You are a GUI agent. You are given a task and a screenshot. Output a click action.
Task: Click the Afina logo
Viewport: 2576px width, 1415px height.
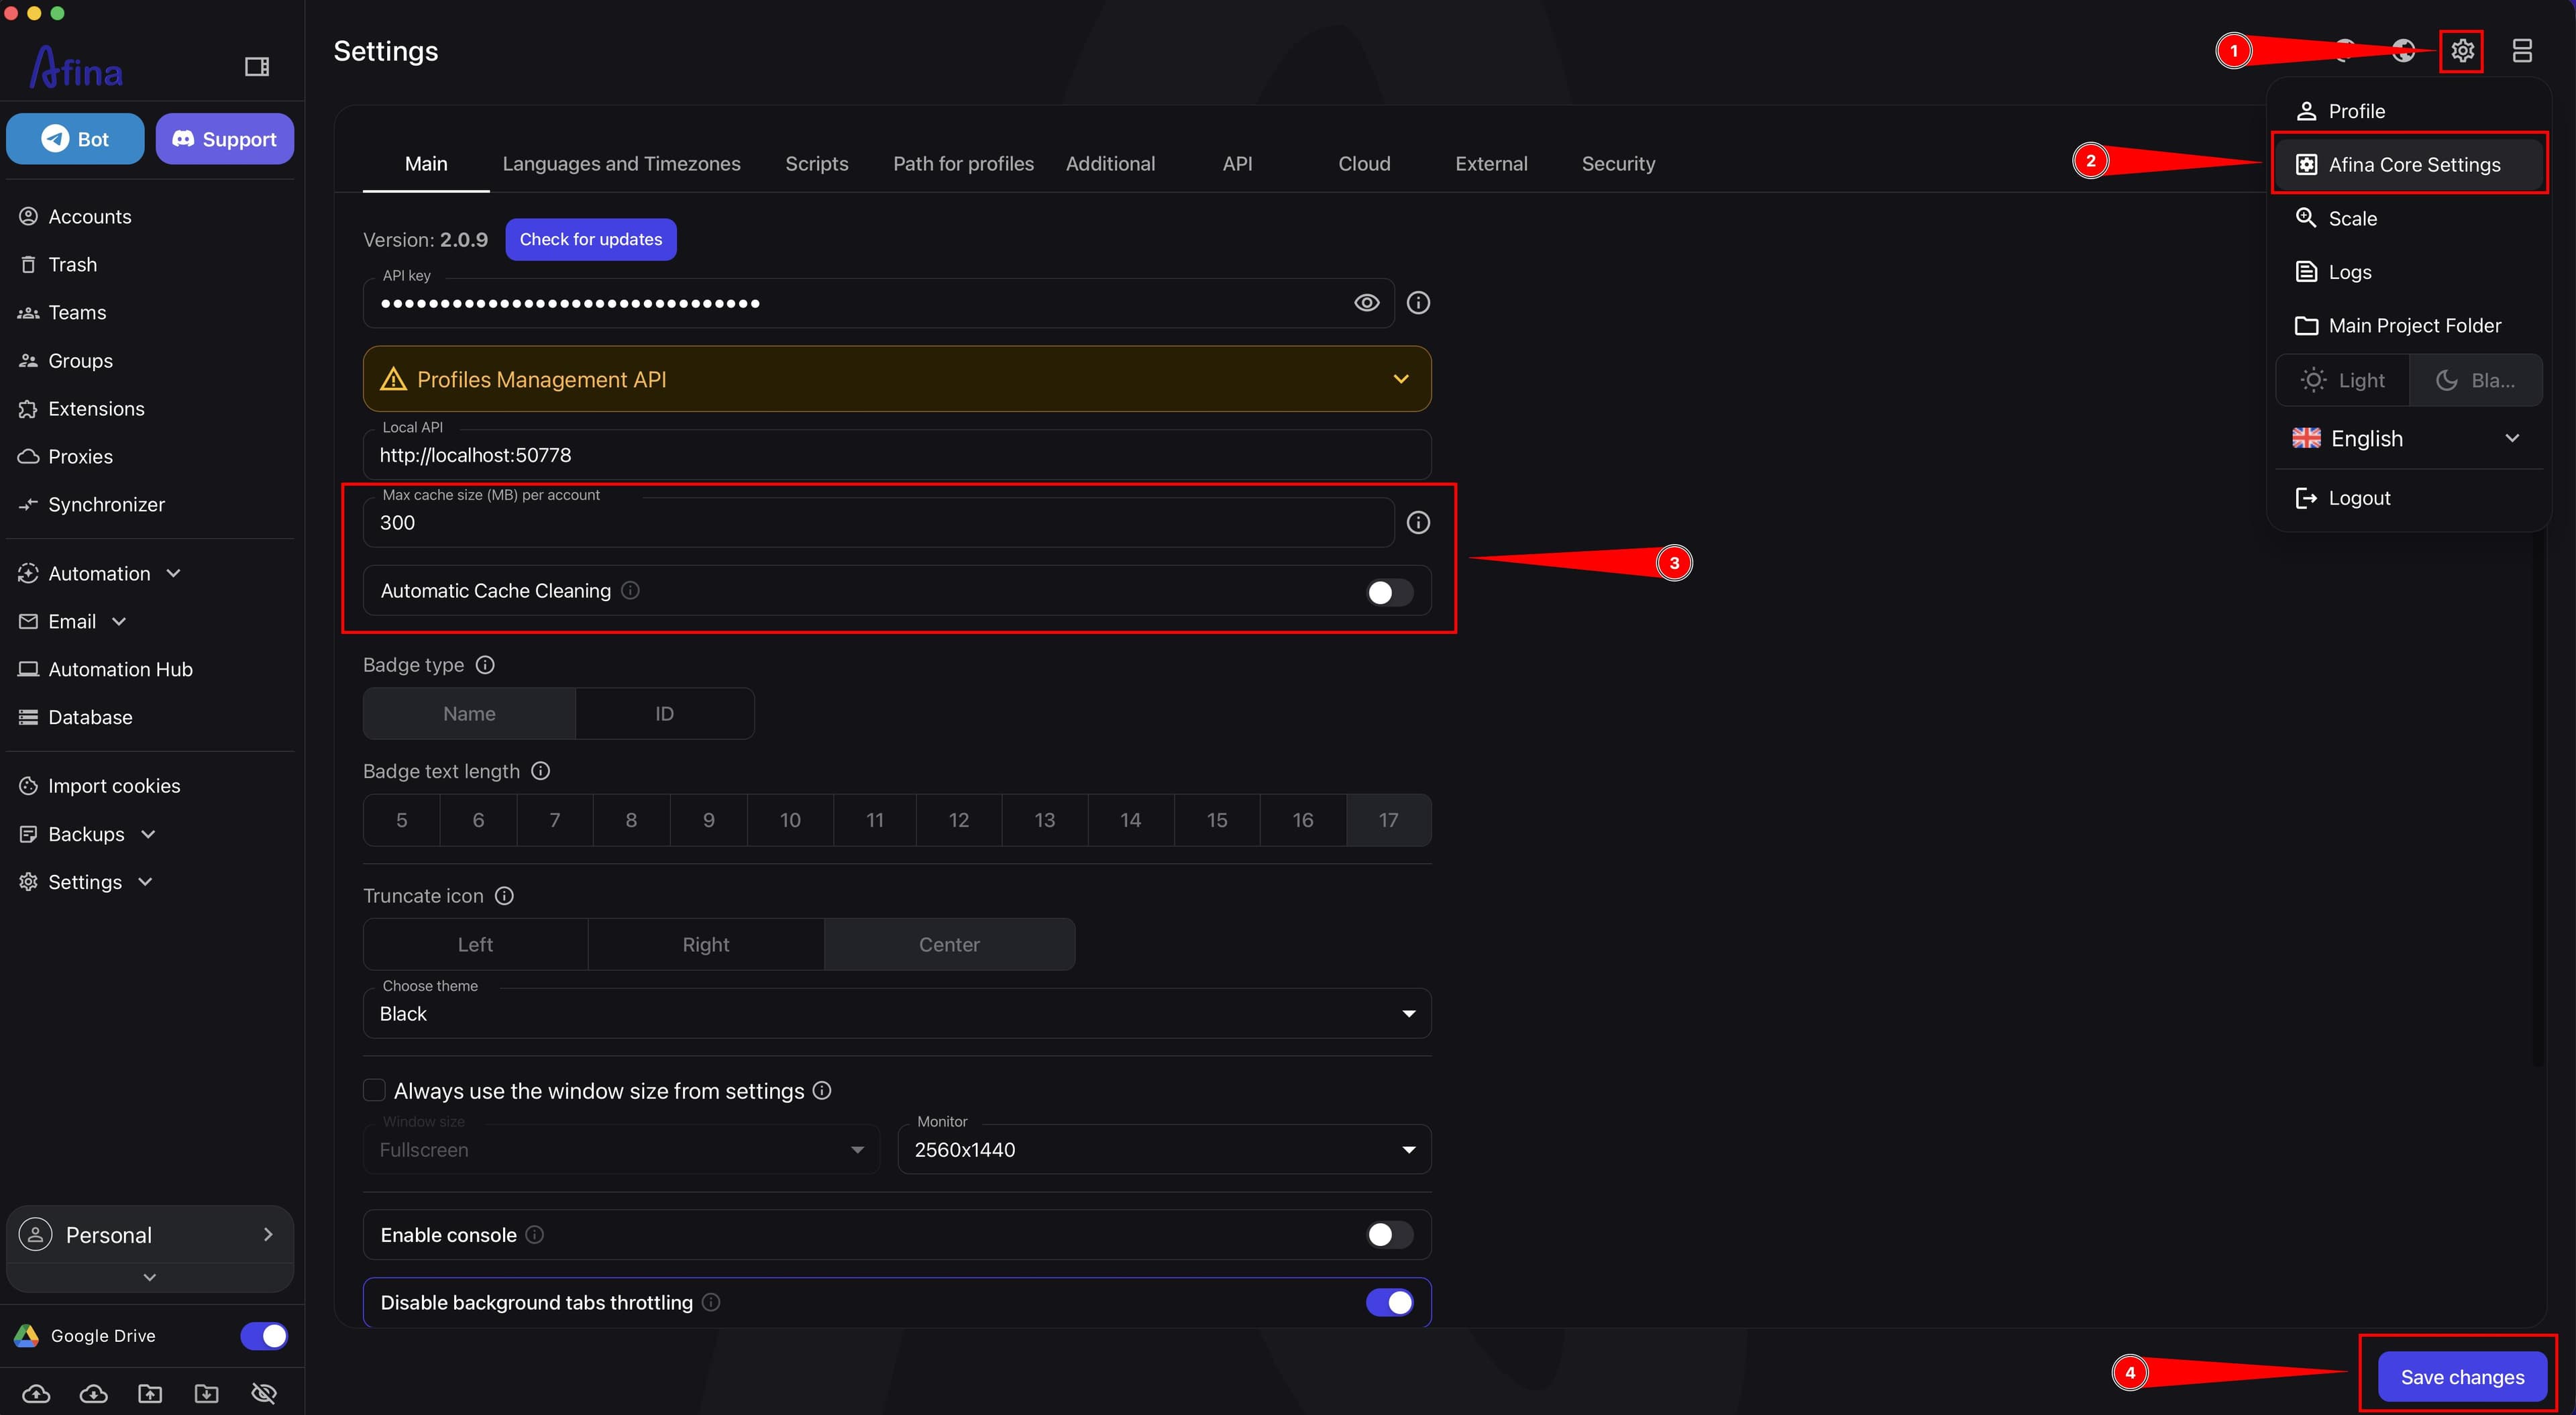tap(76, 67)
